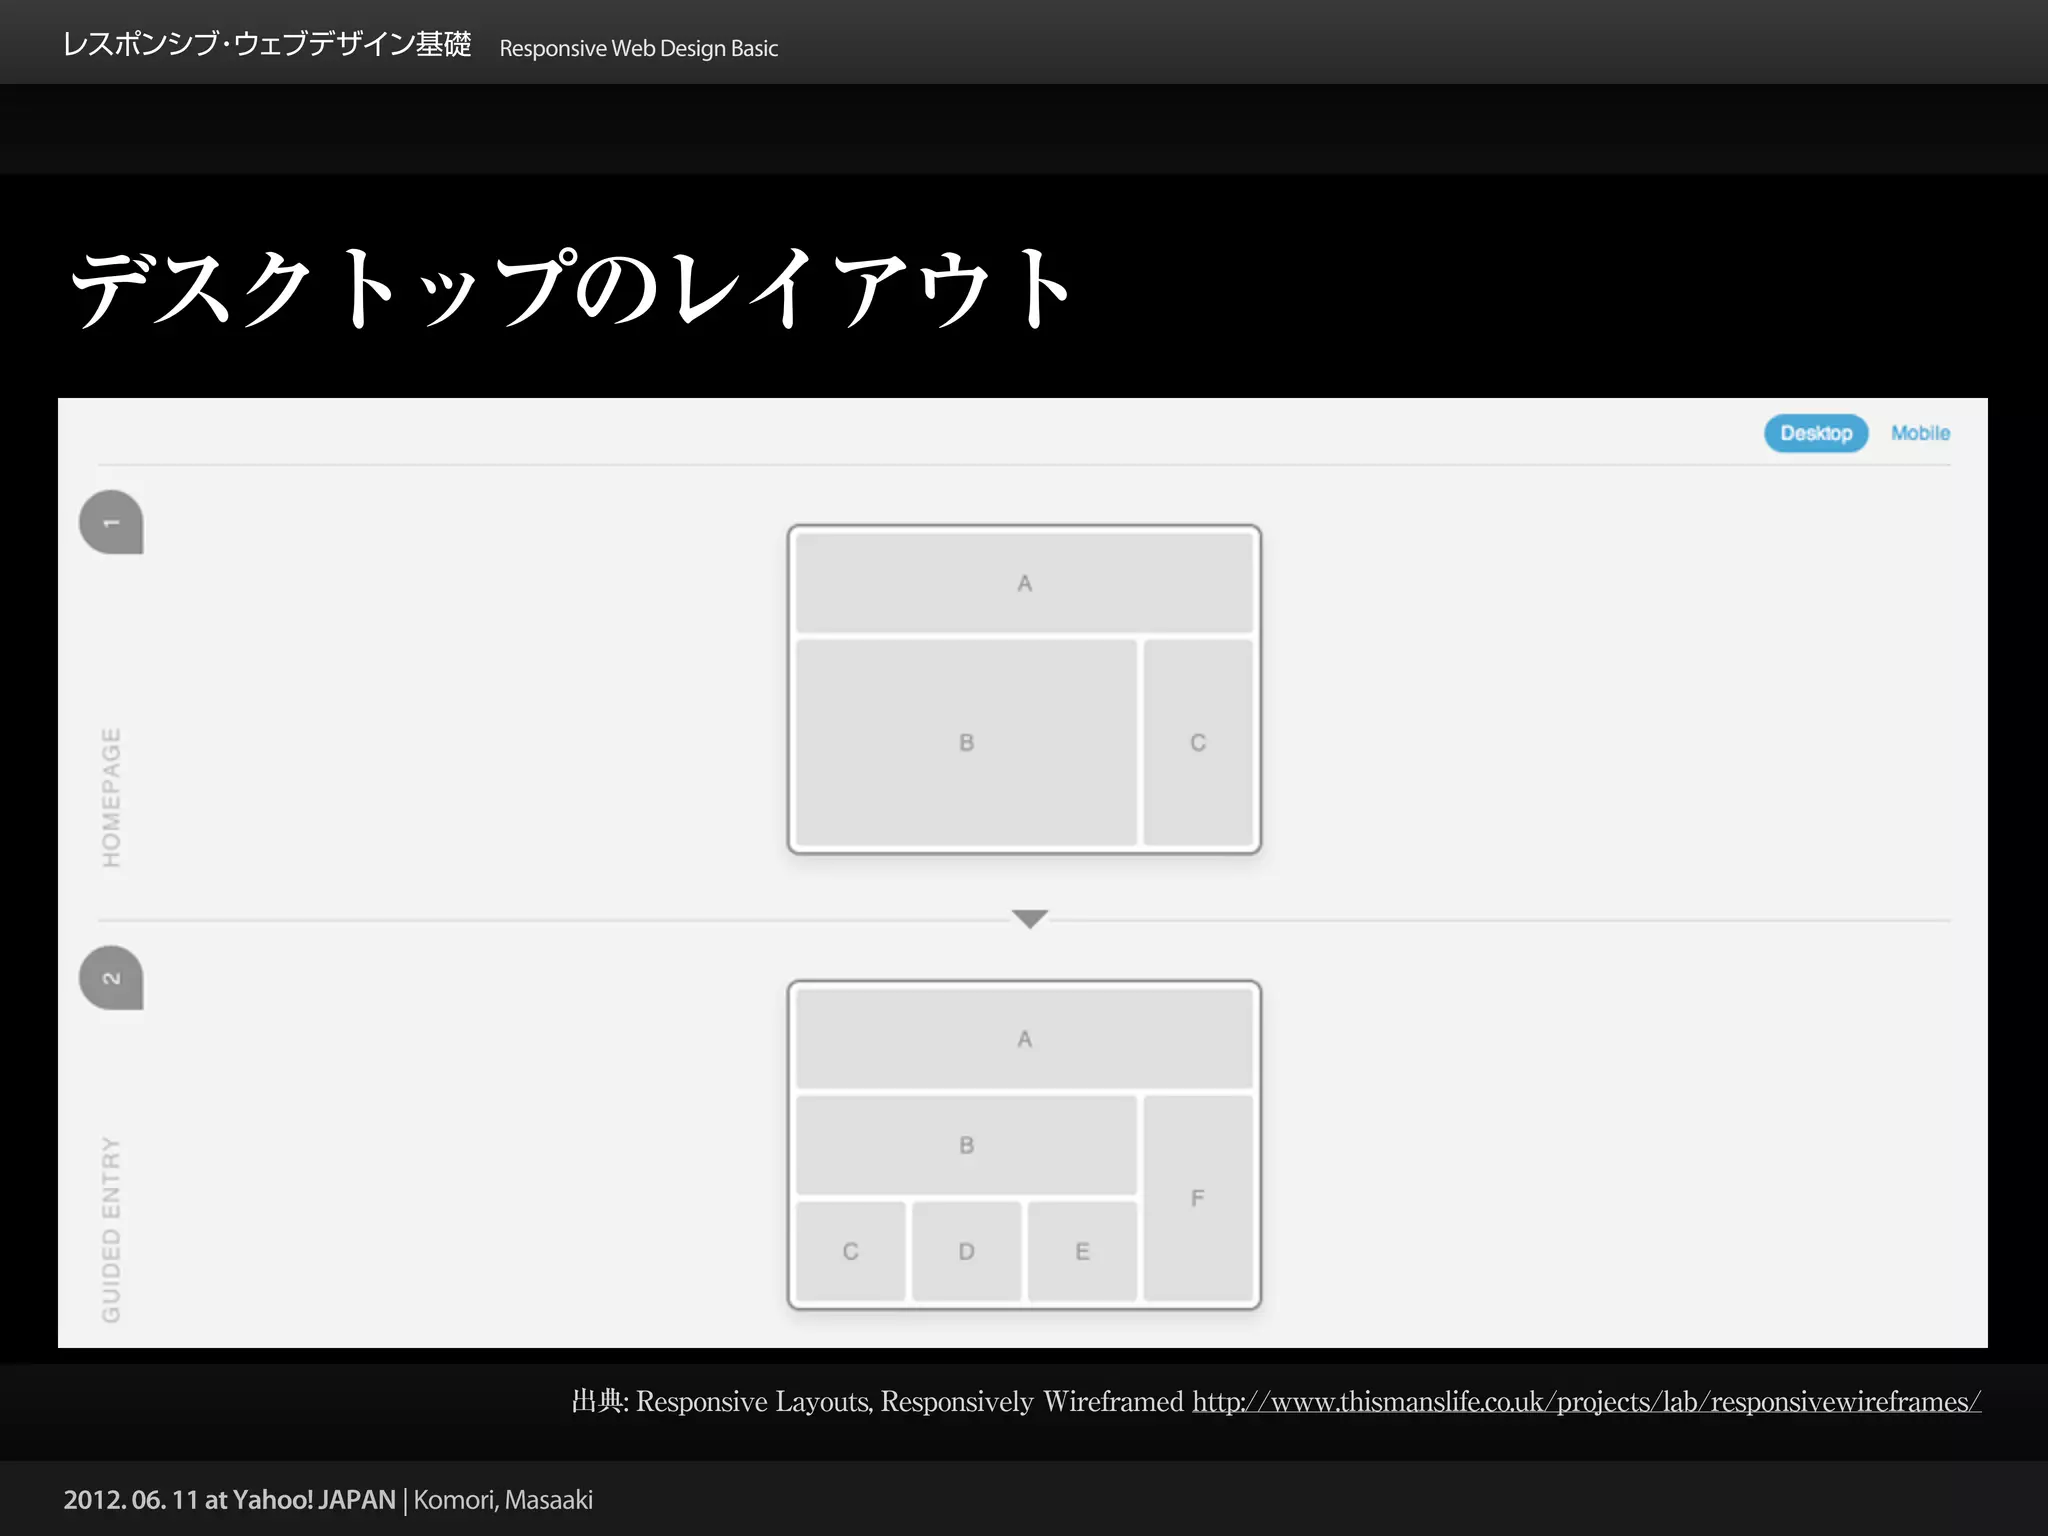Click the Responsive Web Design Basic header text
The width and height of the screenshot is (2048, 1536).
click(638, 48)
